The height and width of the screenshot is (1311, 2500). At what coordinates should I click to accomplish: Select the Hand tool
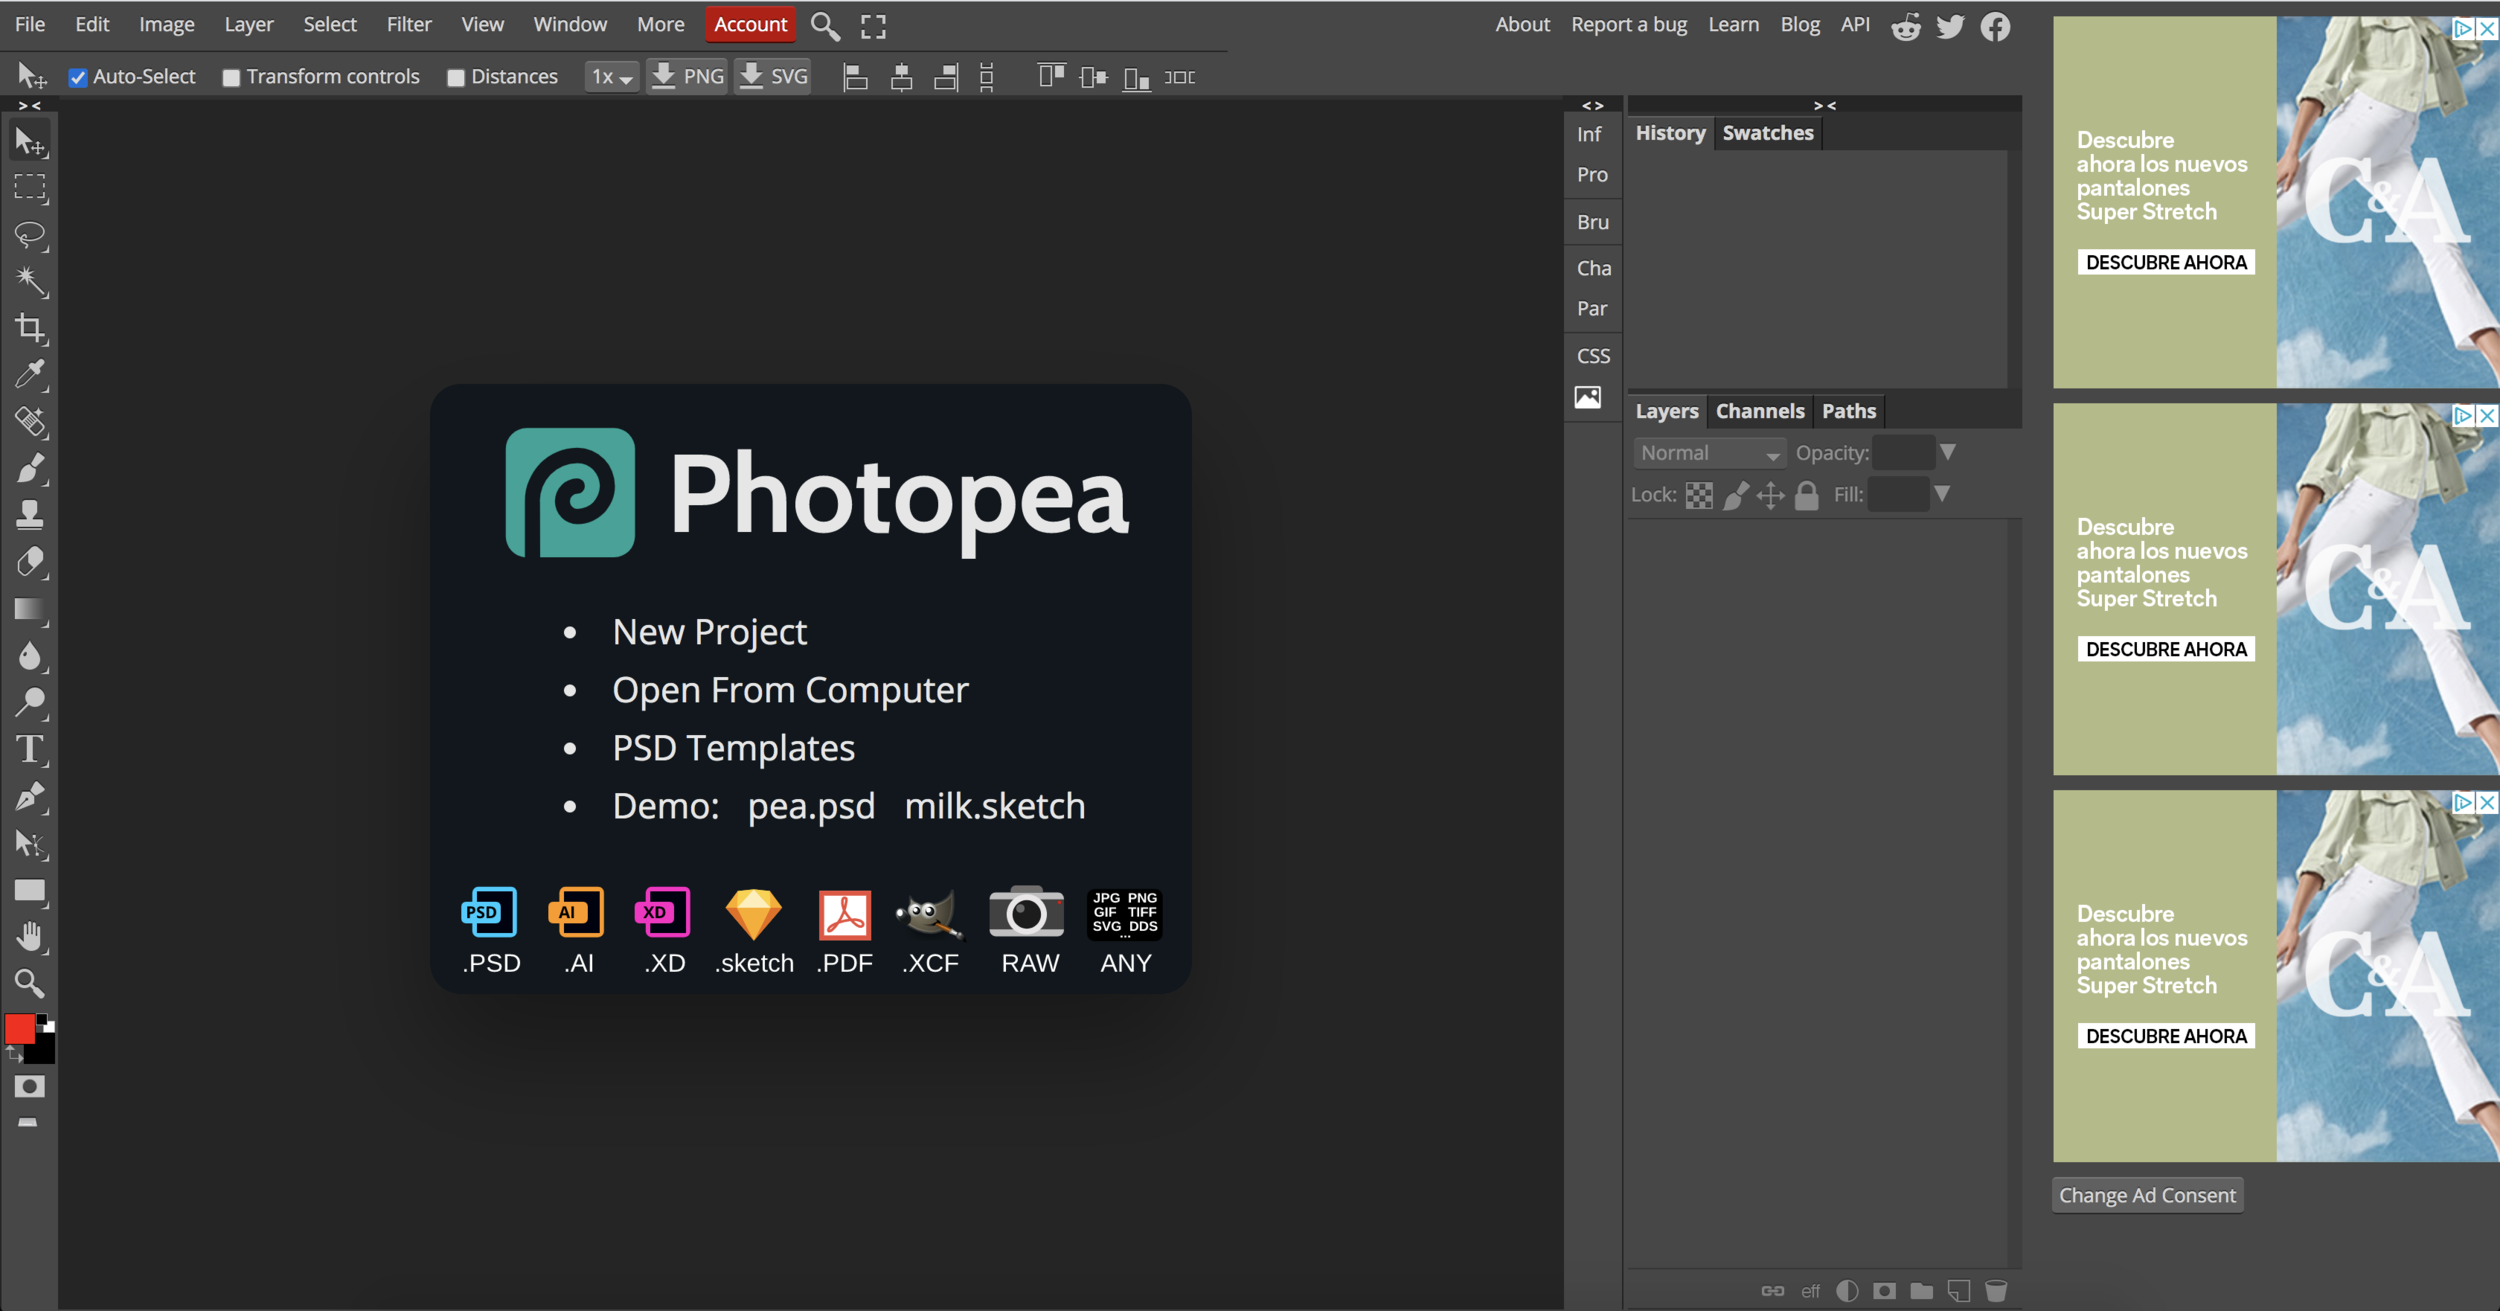coord(29,937)
